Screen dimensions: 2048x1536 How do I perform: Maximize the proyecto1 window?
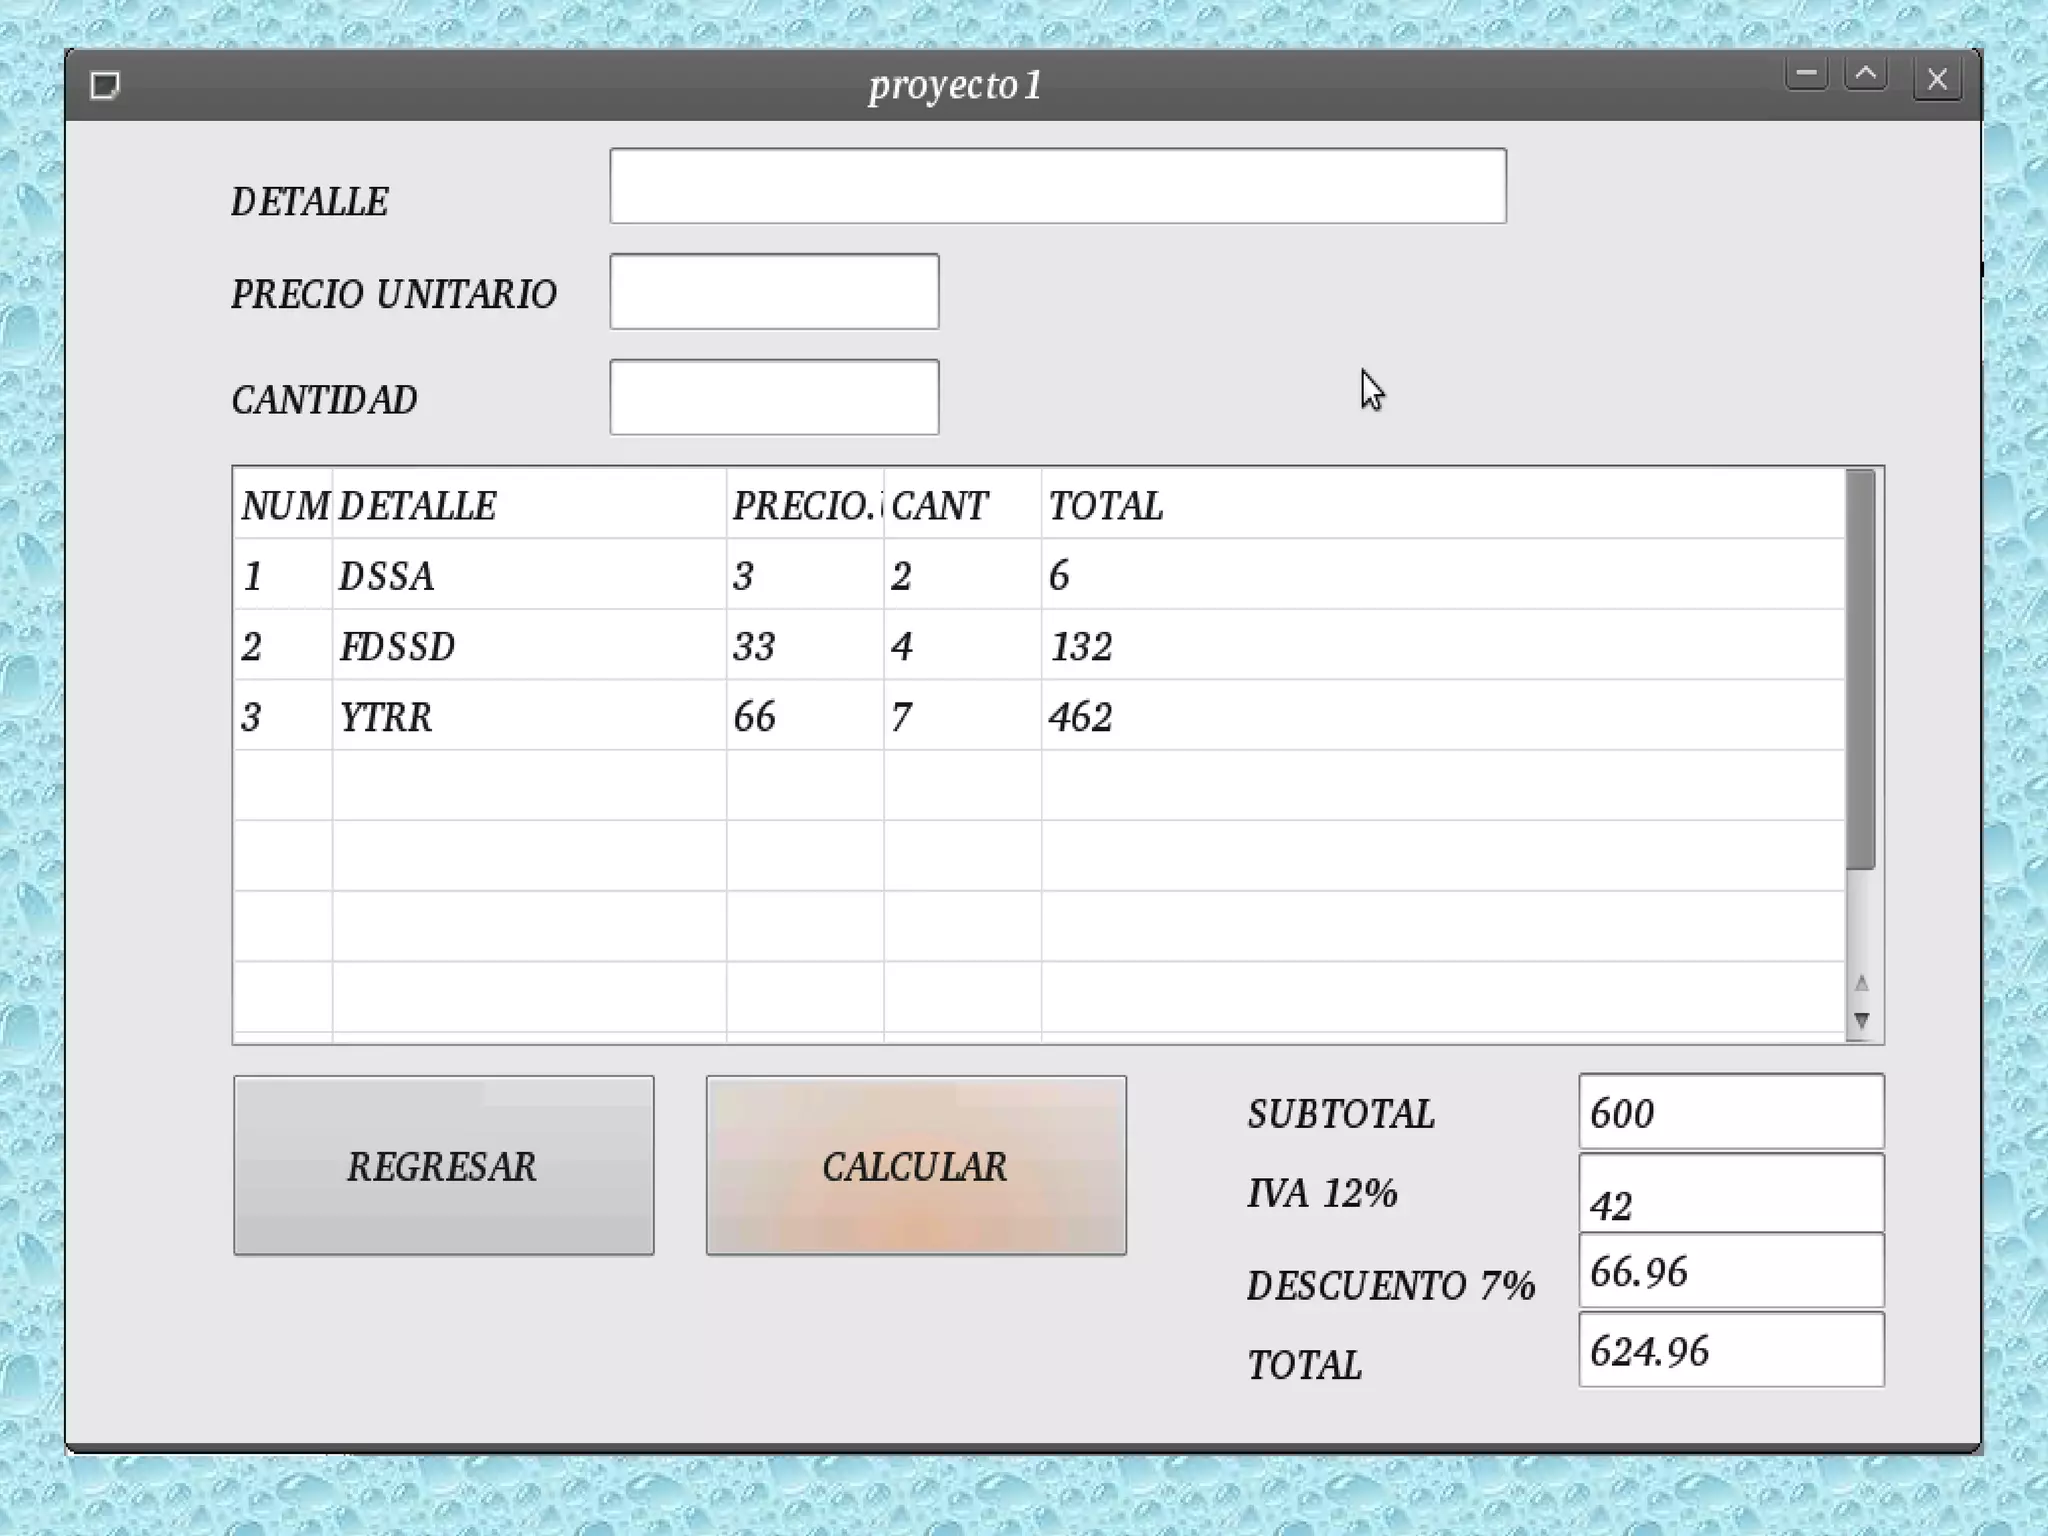point(1866,74)
